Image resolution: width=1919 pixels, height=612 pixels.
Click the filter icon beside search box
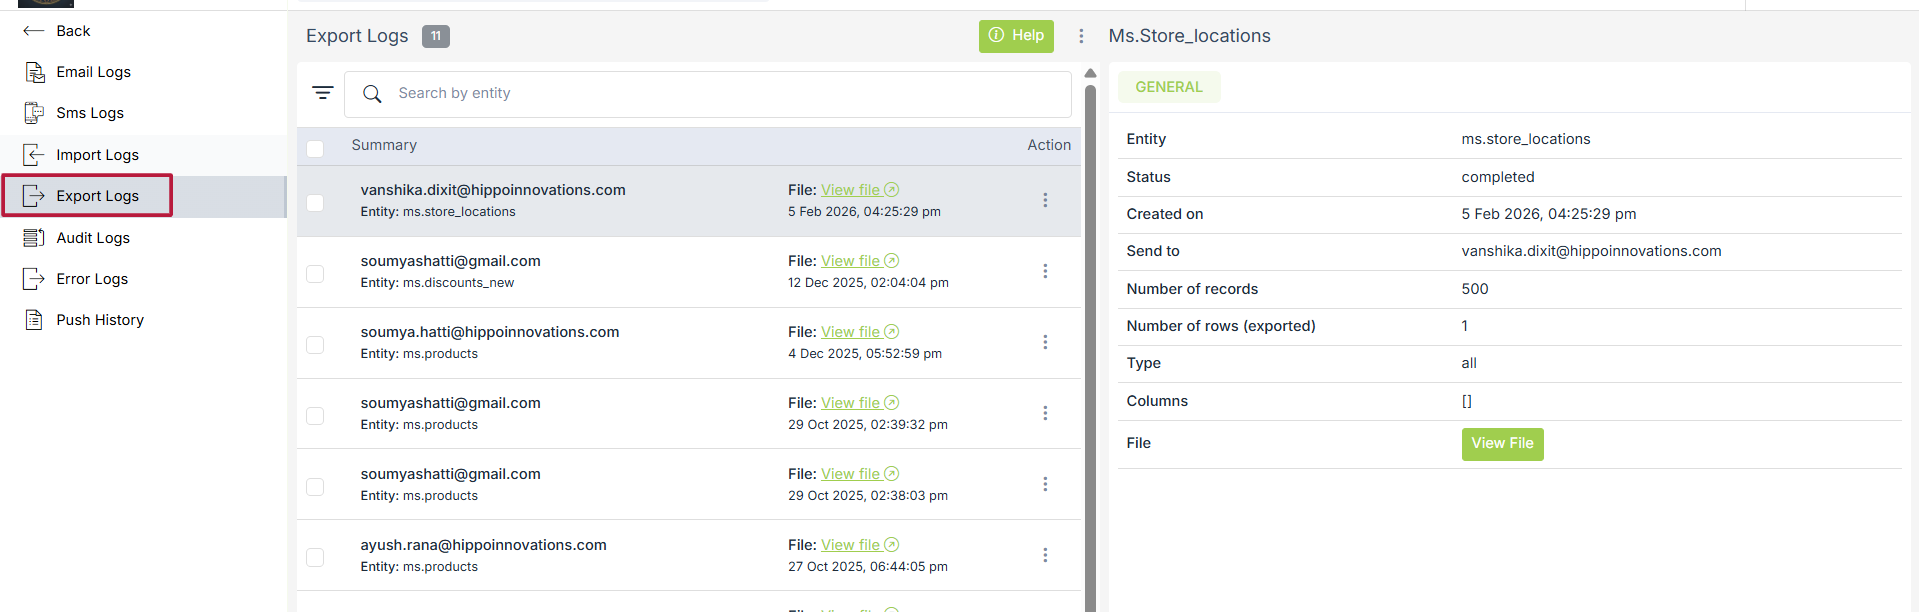click(322, 93)
